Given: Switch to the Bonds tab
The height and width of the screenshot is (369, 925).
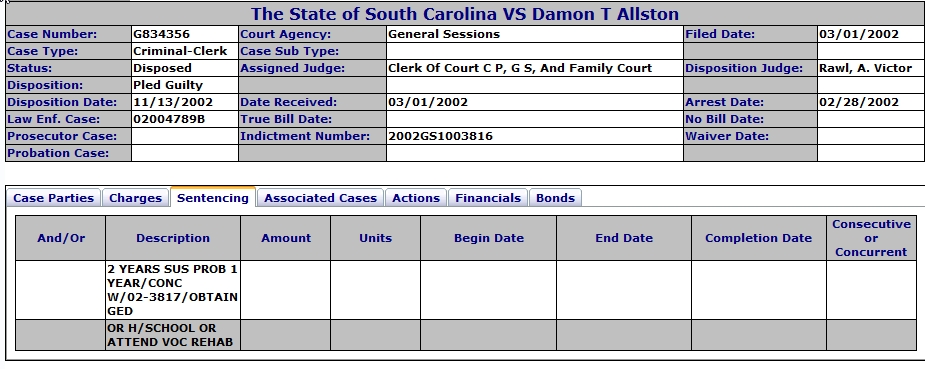Looking at the screenshot, I should point(555,198).
